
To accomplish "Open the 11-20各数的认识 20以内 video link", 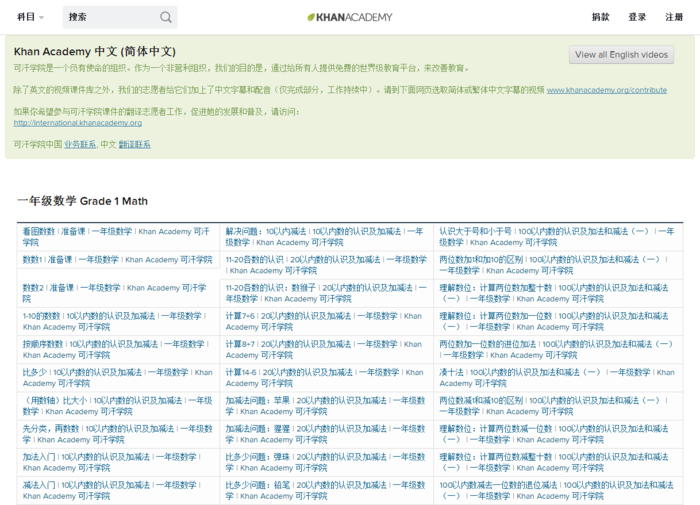I will pos(326,265).
